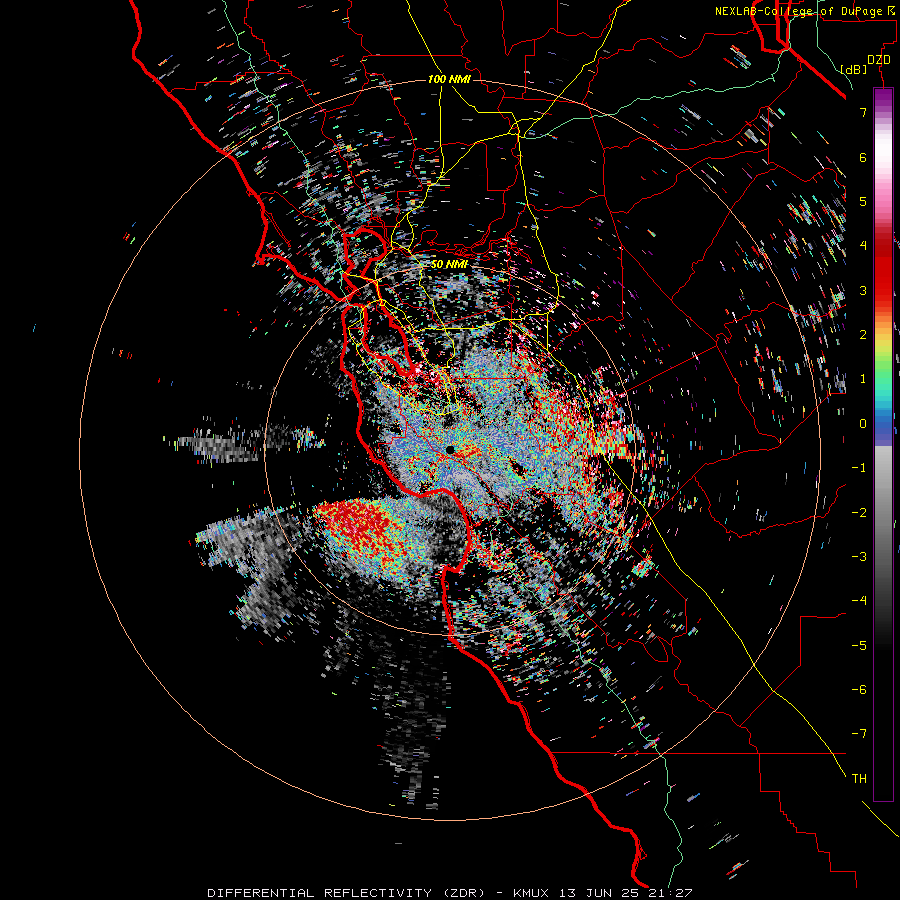
Task: Click the 5 value on the color scale
Action: coord(863,201)
